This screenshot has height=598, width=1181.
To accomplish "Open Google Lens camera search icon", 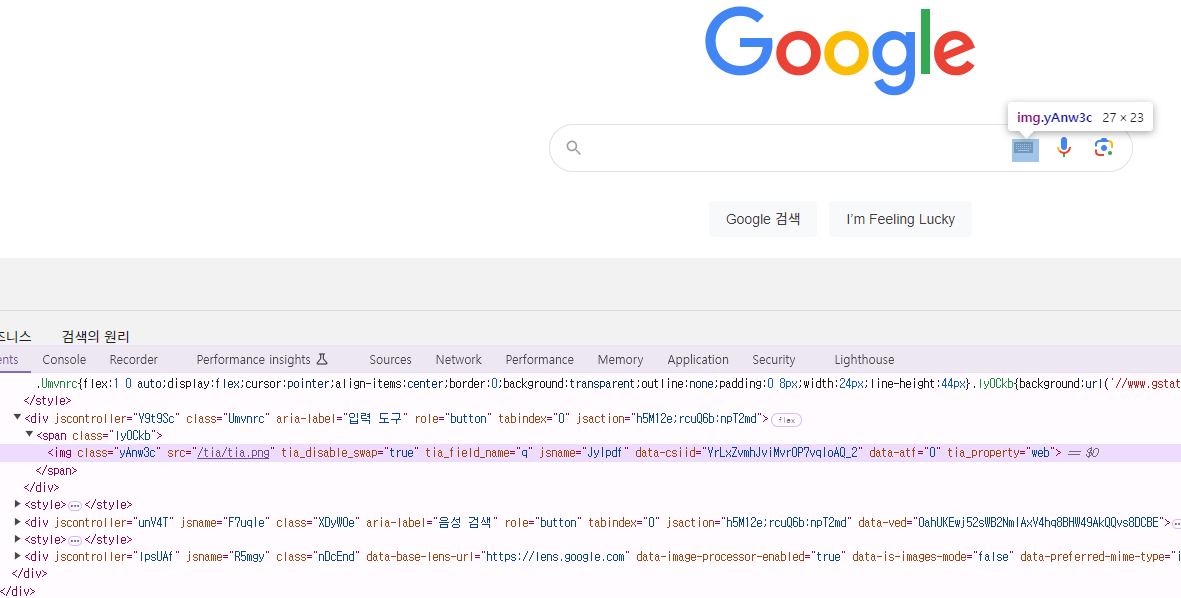I will tap(1103, 148).
